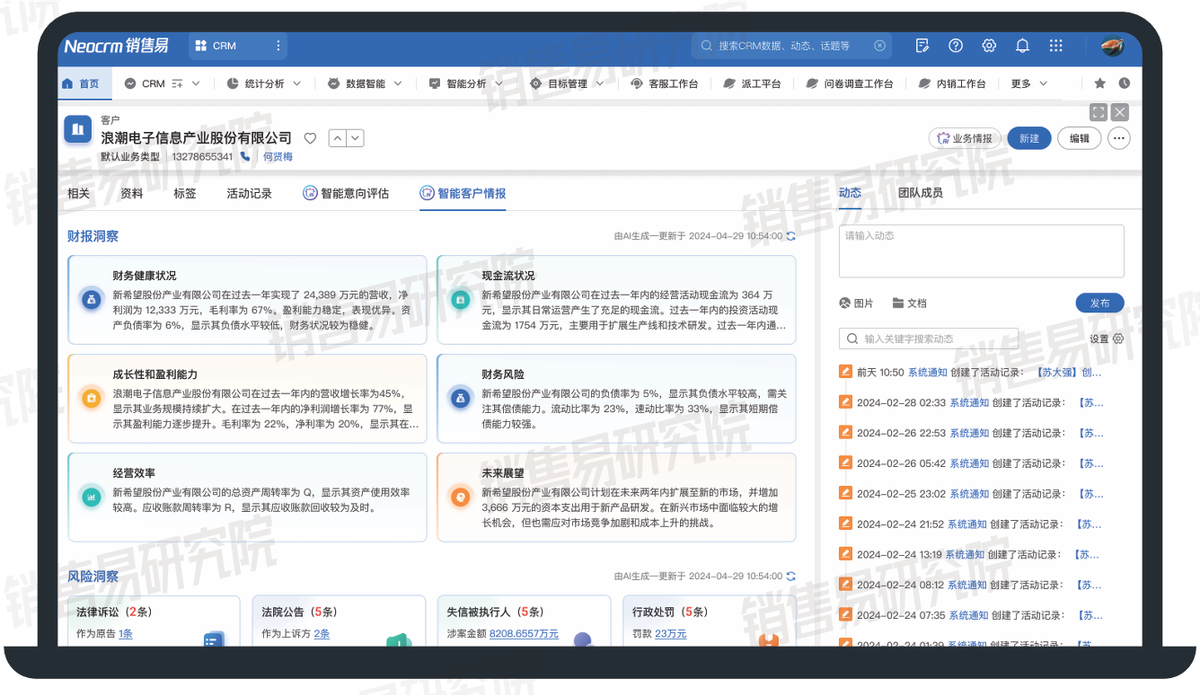Open the CRM app switcher grid icon
This screenshot has width=1200, height=695.
pos(201,46)
